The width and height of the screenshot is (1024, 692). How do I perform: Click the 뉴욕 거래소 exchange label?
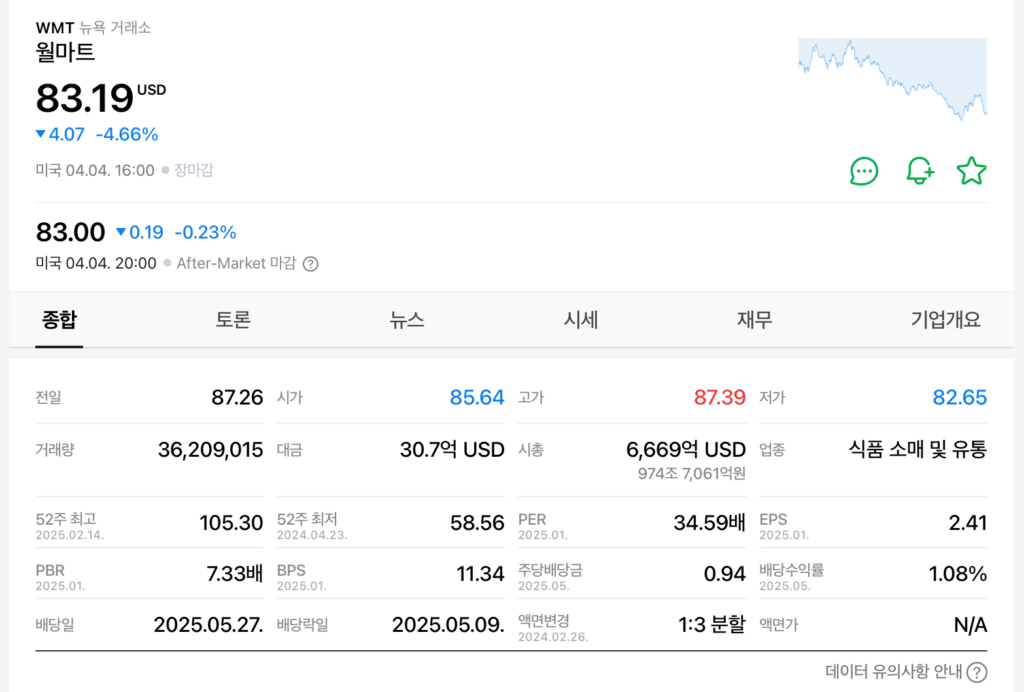click(x=115, y=27)
